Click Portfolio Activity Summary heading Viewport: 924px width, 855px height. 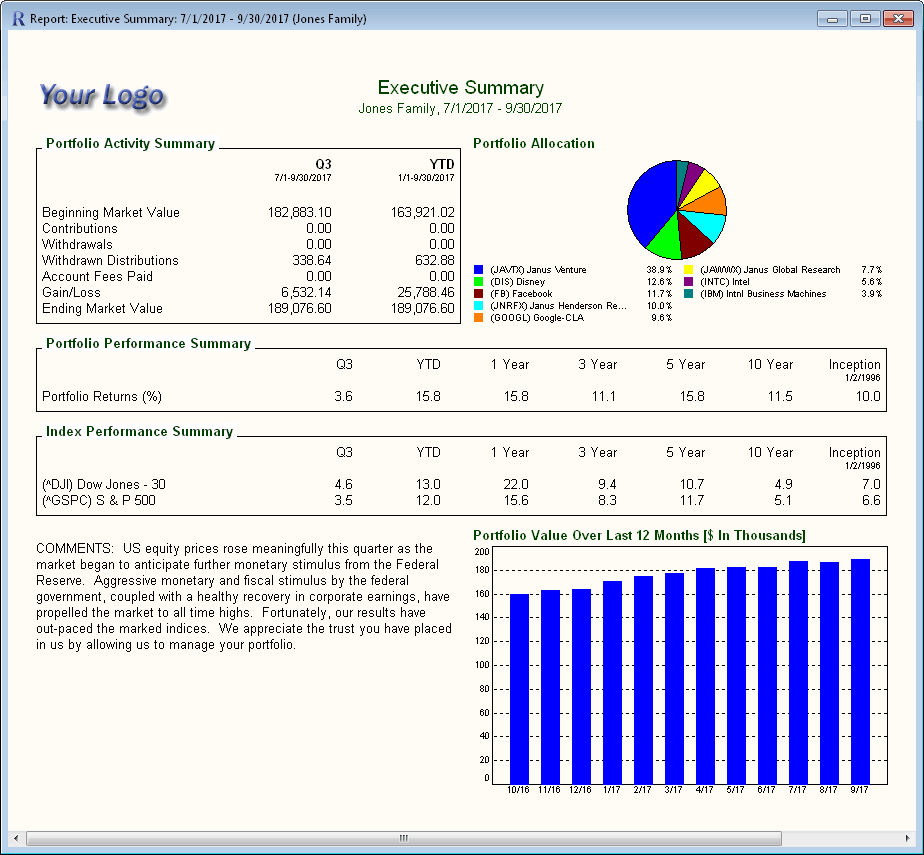[x=130, y=144]
